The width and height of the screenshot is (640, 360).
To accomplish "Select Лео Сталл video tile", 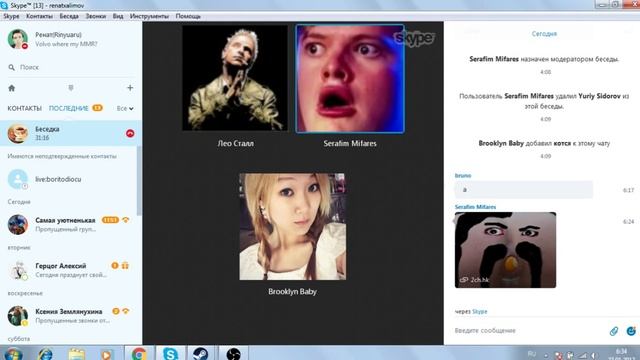I will [235, 78].
